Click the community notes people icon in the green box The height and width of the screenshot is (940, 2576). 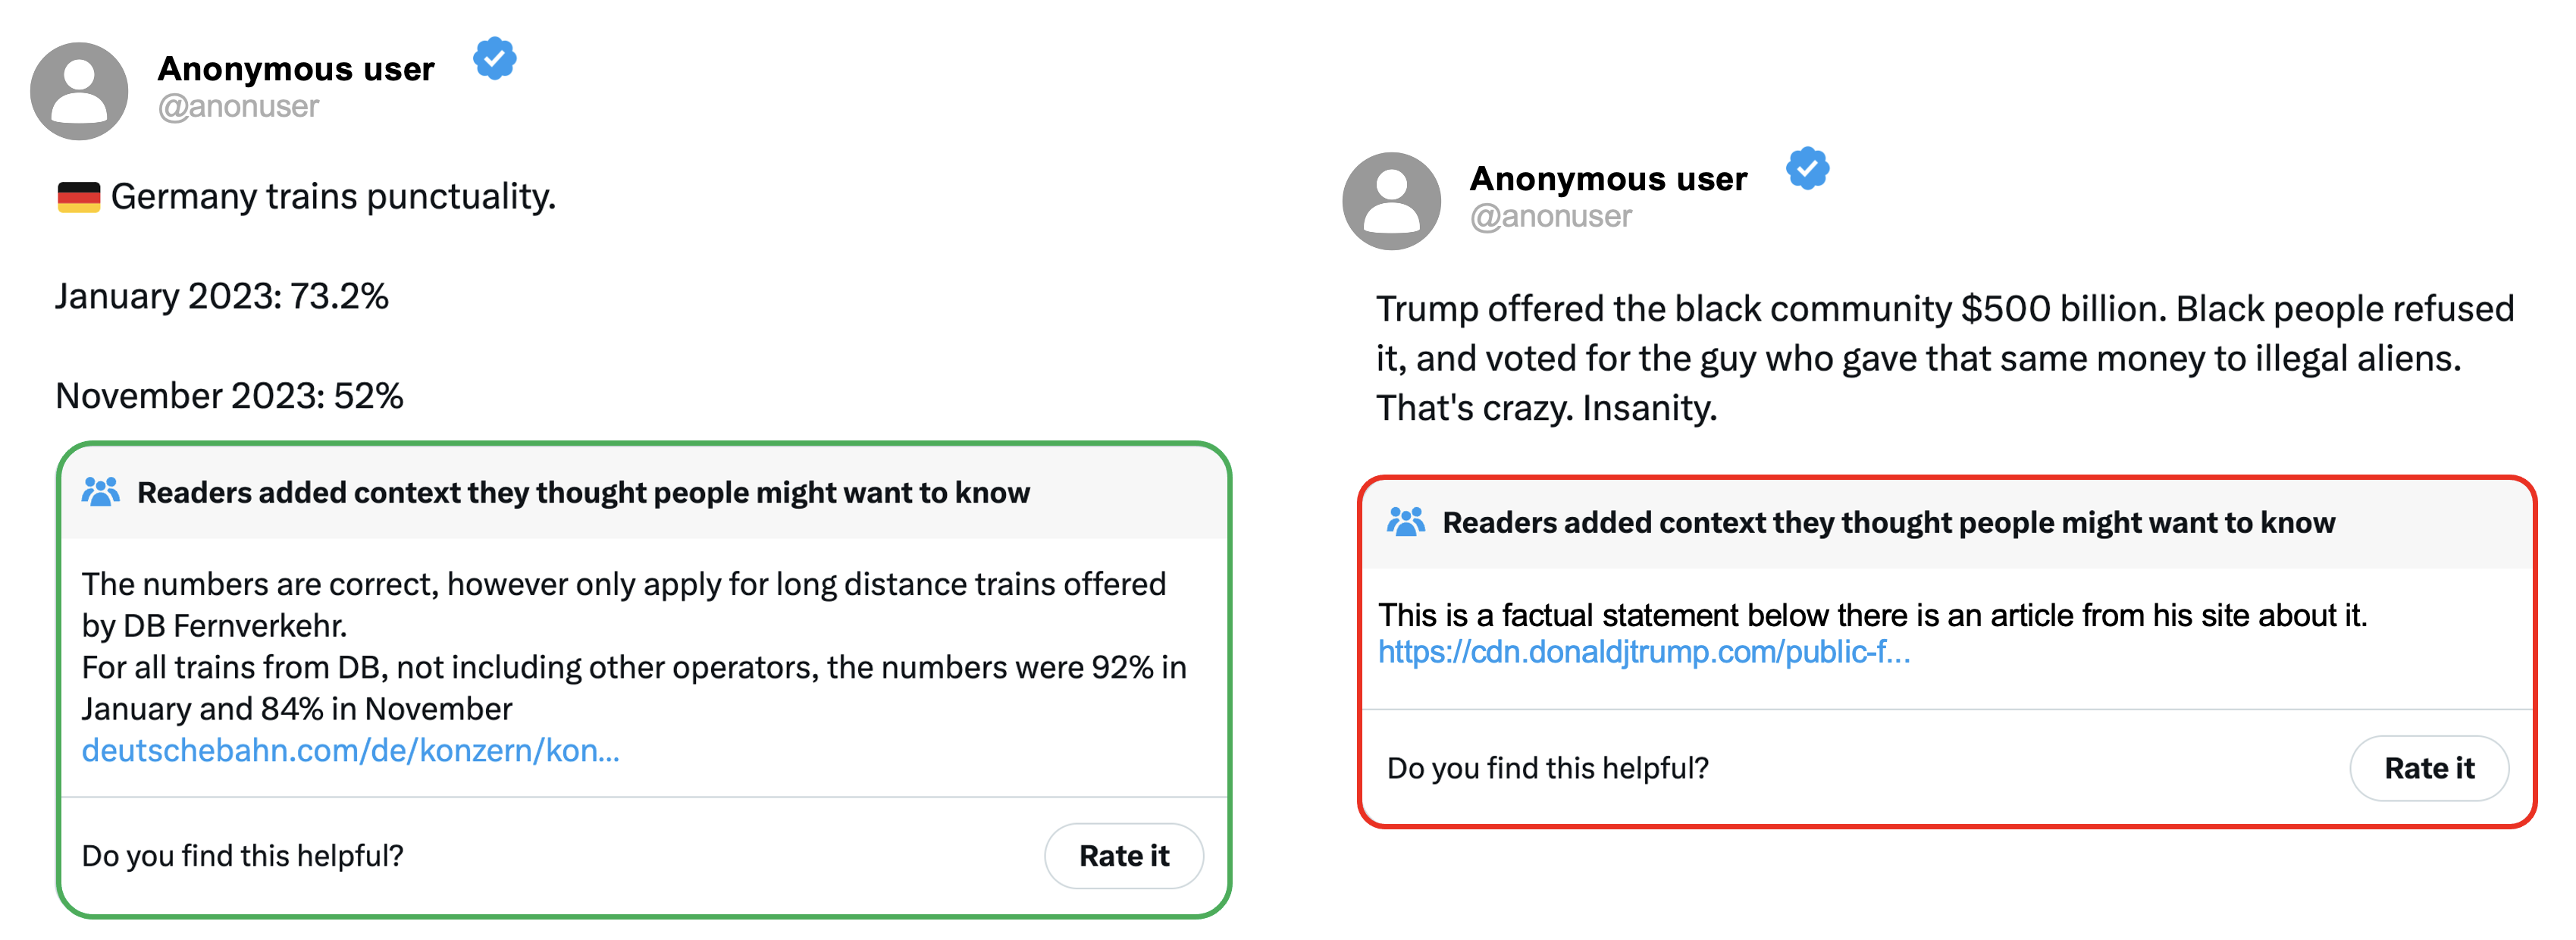click(x=100, y=492)
